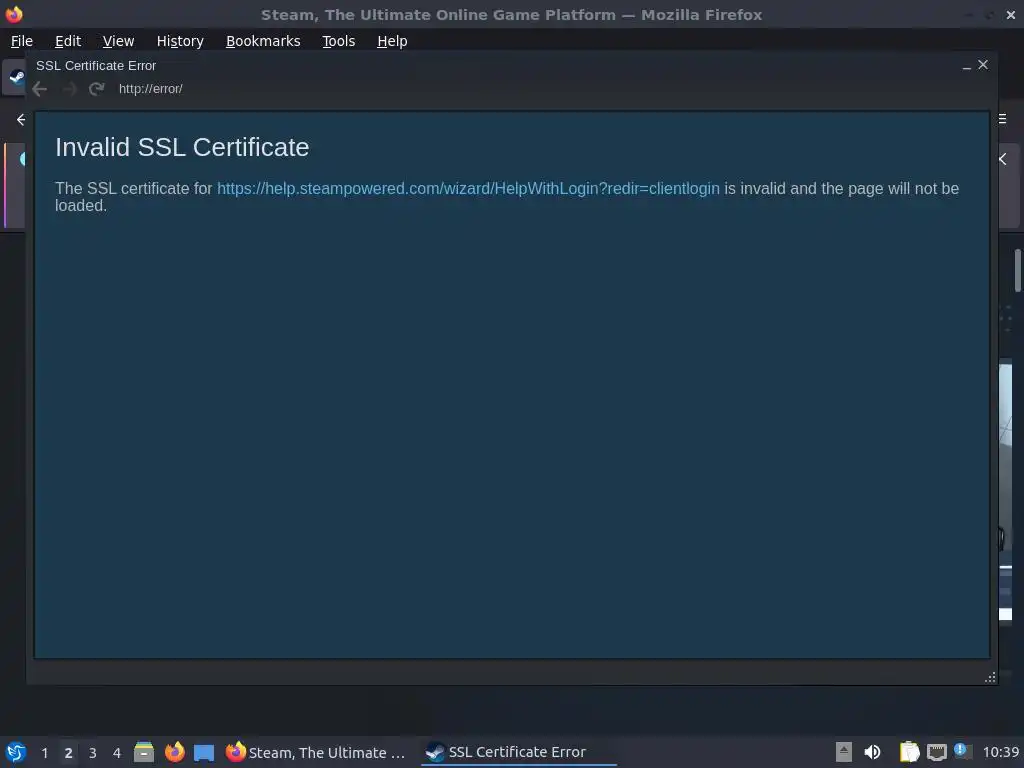Switch to workspace 2
The width and height of the screenshot is (1024, 768).
click(x=69, y=753)
